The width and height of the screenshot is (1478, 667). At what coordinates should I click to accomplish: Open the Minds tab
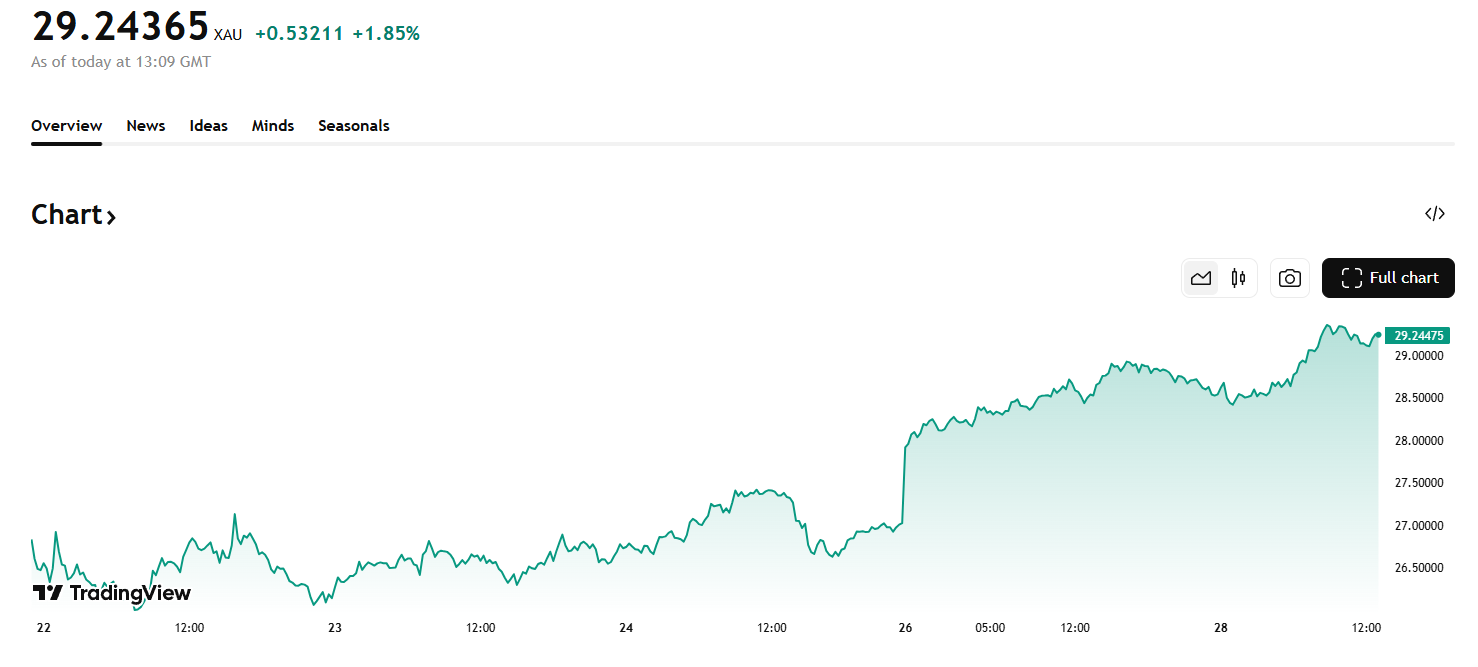pos(273,126)
